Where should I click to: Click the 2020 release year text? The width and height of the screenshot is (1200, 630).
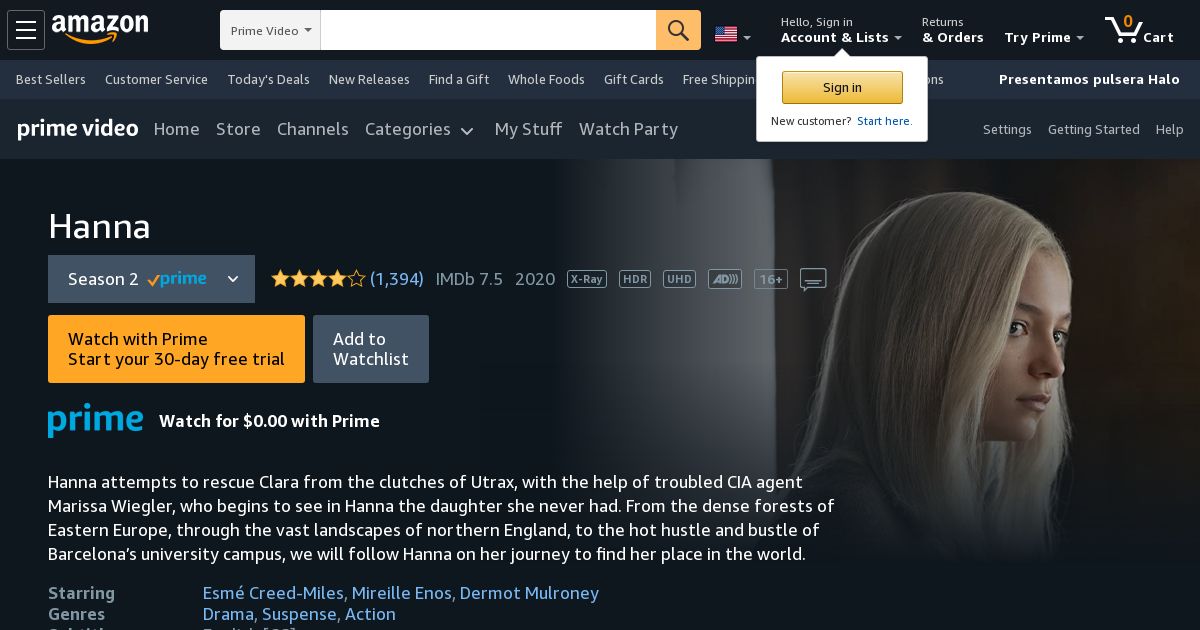coord(535,279)
